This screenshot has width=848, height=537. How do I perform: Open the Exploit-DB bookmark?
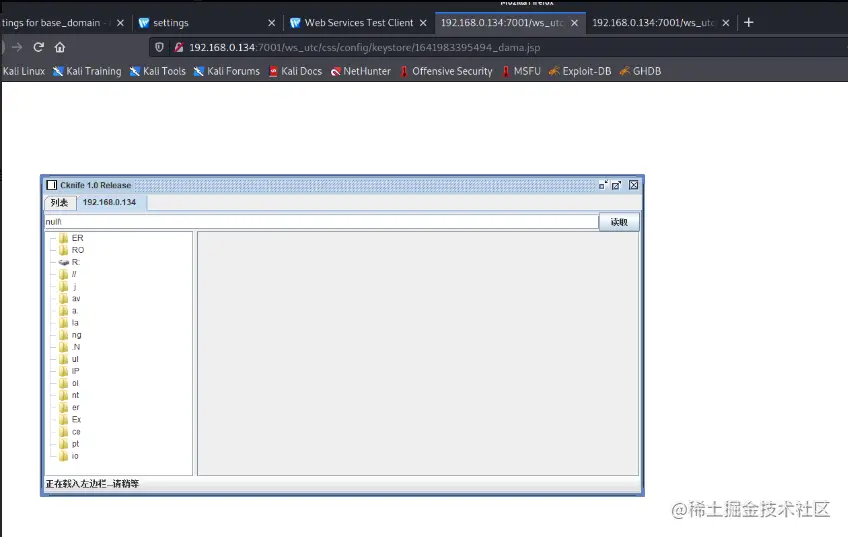pyautogui.click(x=580, y=71)
